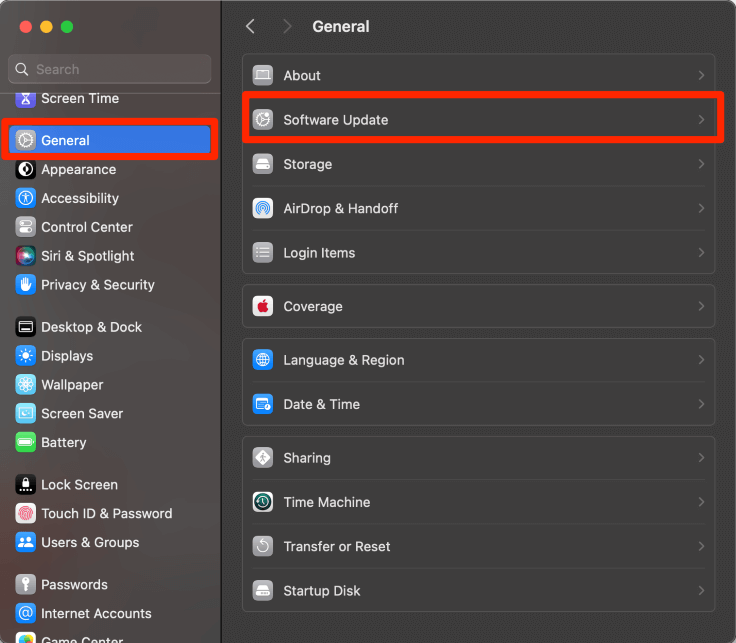Screen dimensions: 736x643
Task: Click the Date & Time calendar icon
Action: (263, 404)
